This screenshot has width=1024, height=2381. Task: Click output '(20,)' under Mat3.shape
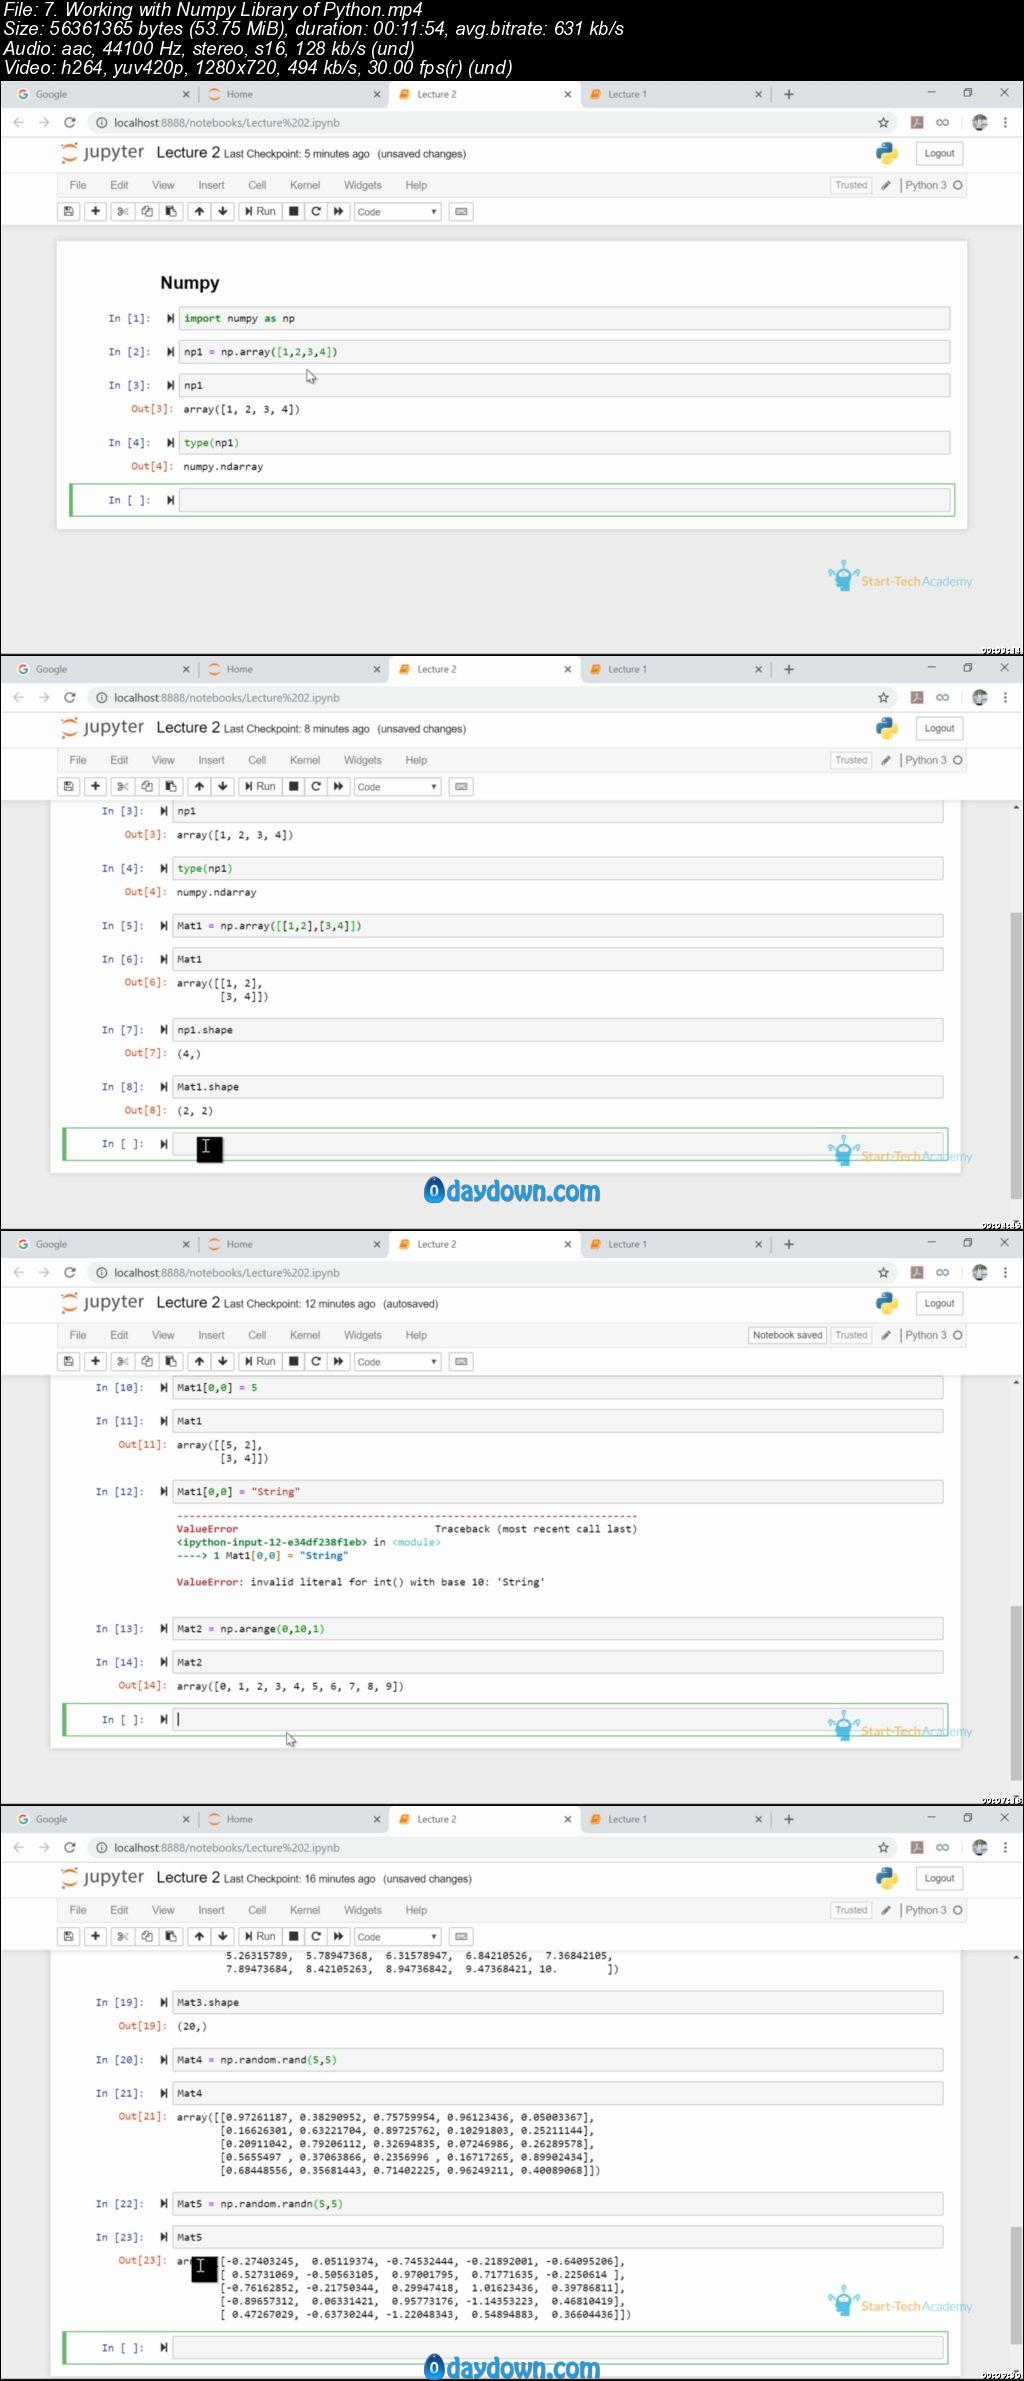click(x=192, y=2026)
